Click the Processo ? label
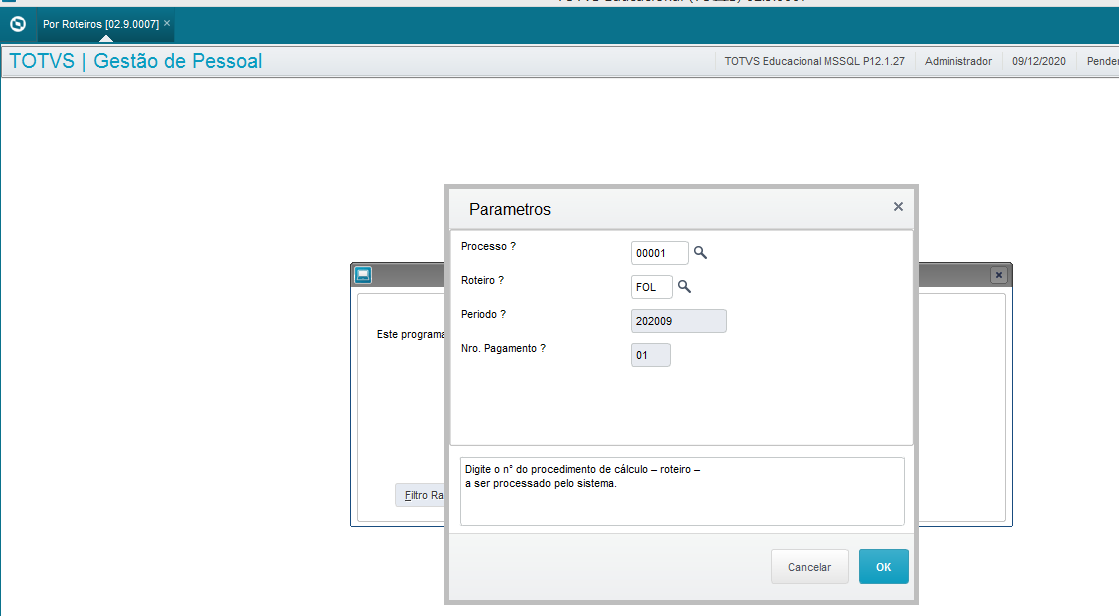The width and height of the screenshot is (1119, 616). [x=488, y=246]
